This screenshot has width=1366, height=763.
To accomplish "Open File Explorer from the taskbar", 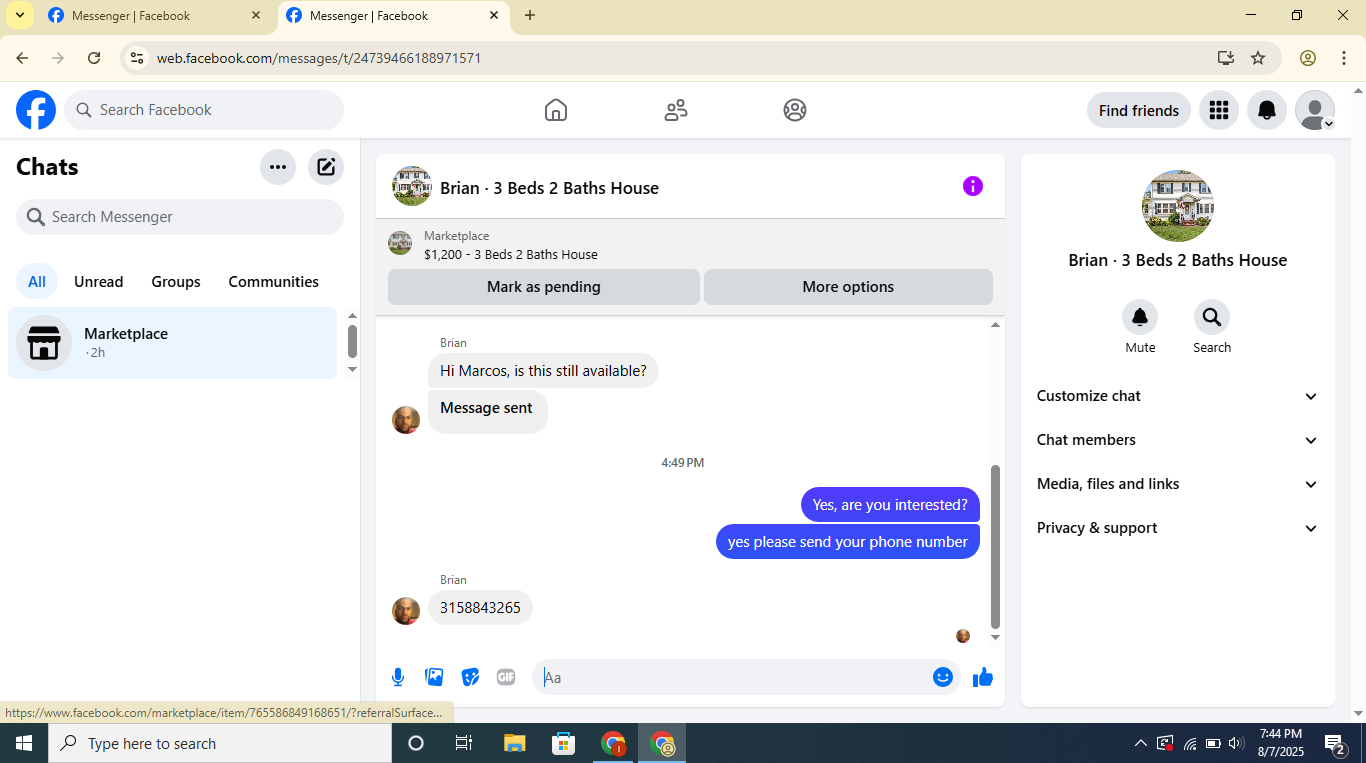I will (514, 743).
